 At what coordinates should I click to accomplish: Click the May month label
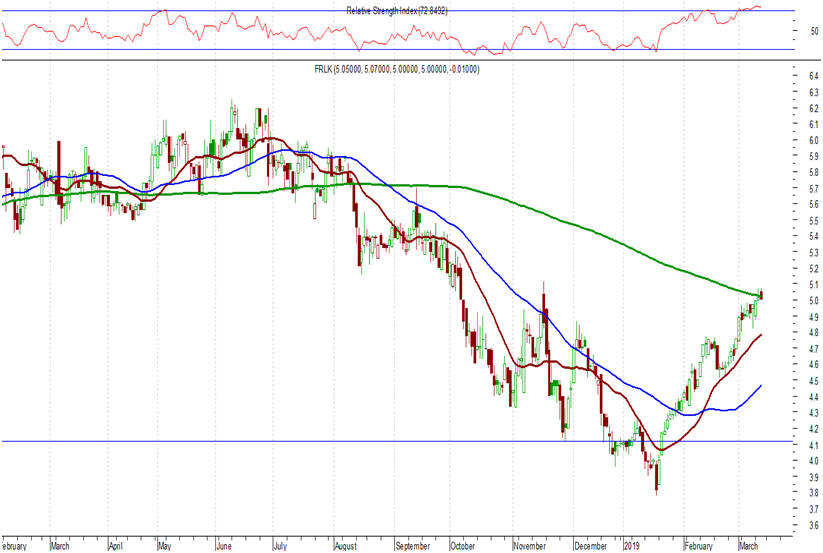(x=164, y=546)
